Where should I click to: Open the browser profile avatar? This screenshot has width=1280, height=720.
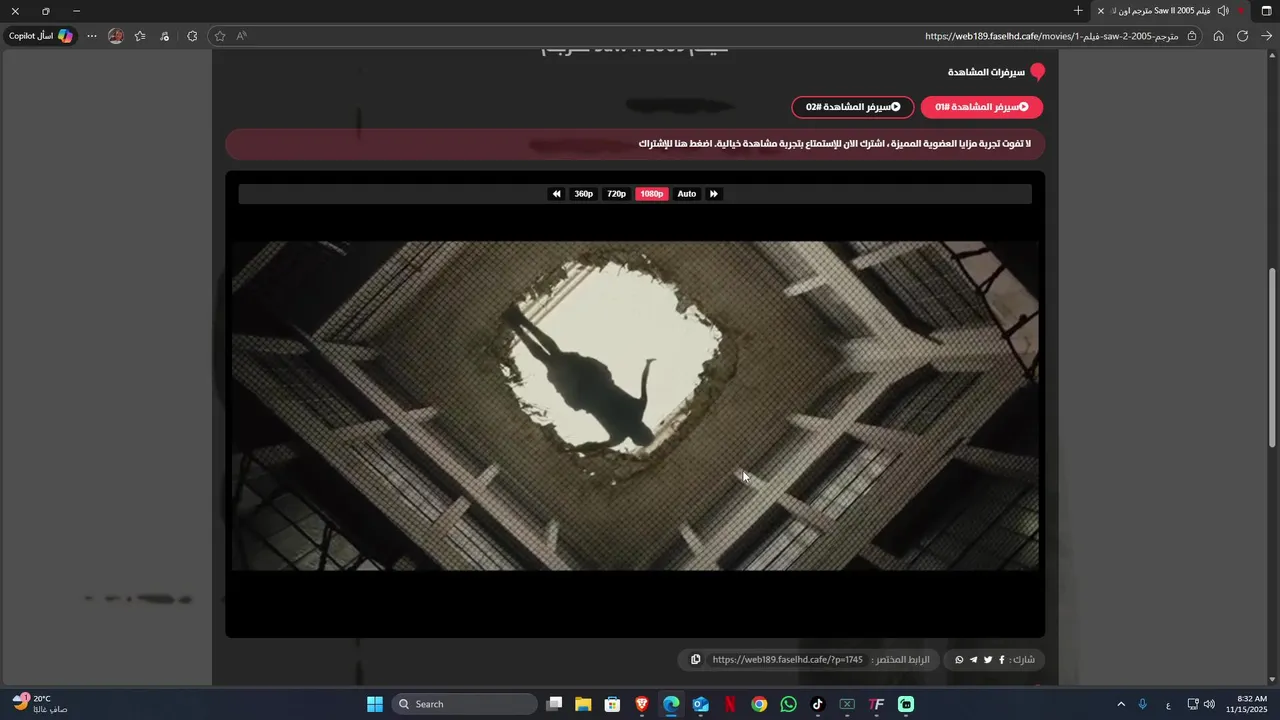tap(116, 36)
